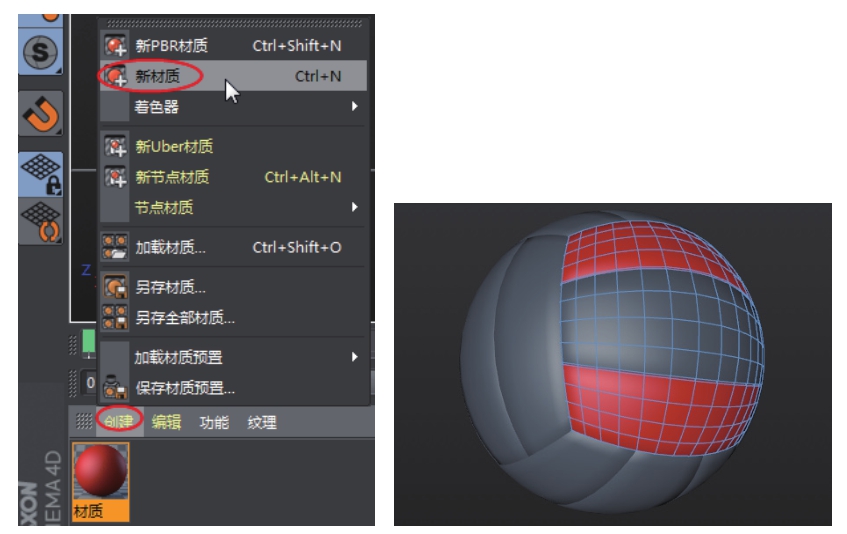Click the 保存材质预置 icon
Viewport: 847px width, 534px height.
click(116, 388)
